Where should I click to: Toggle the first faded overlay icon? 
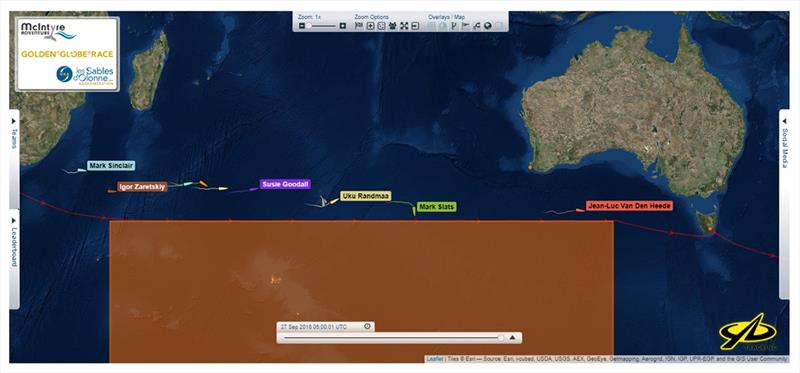[x=432, y=26]
